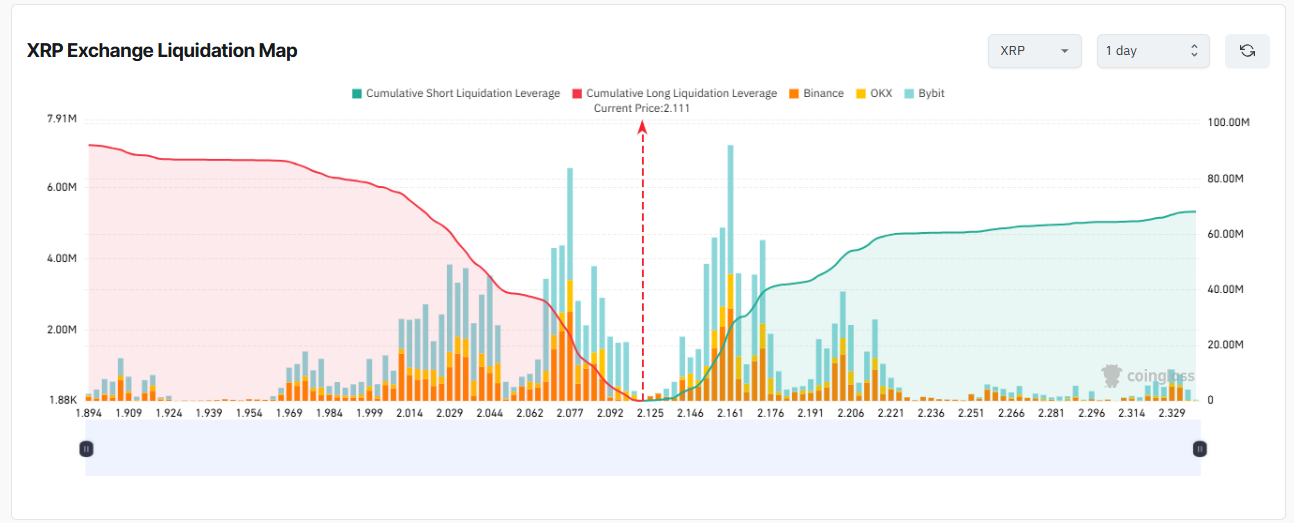The image size is (1294, 523).
Task: Click the 1.909 price axis label
Action: tap(128, 413)
